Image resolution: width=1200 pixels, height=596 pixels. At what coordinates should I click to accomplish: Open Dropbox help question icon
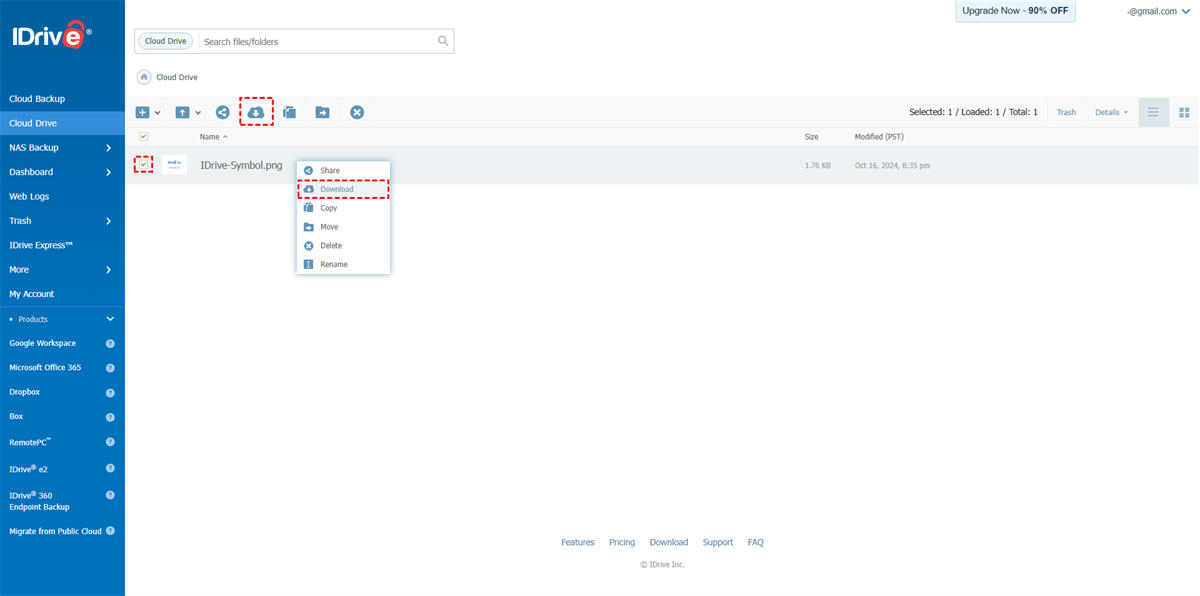click(110, 393)
